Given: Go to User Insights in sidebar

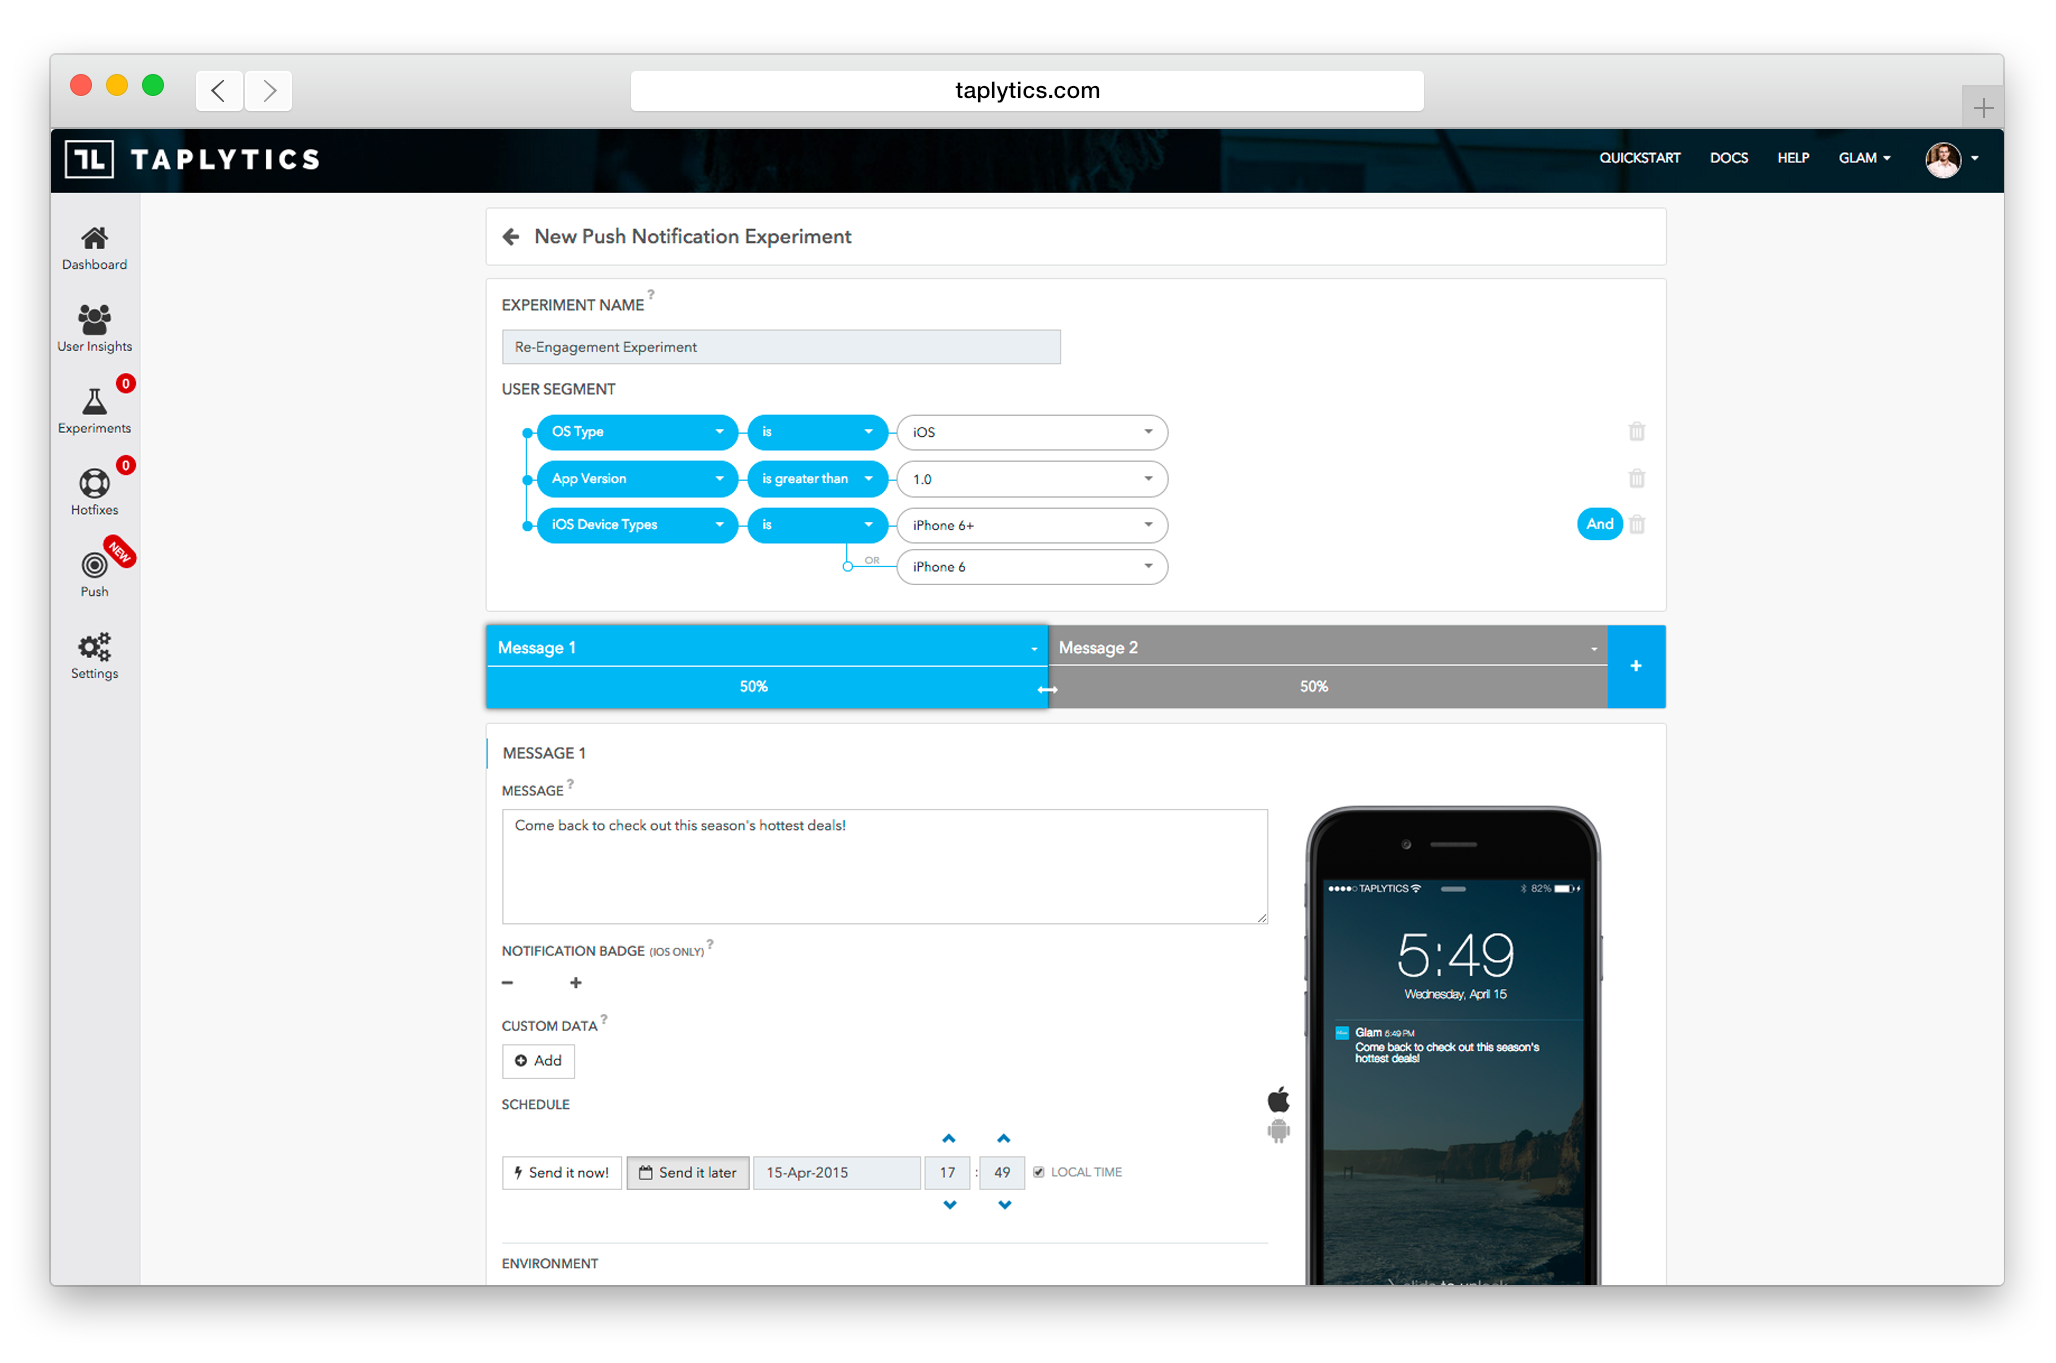Looking at the screenshot, I should point(94,320).
